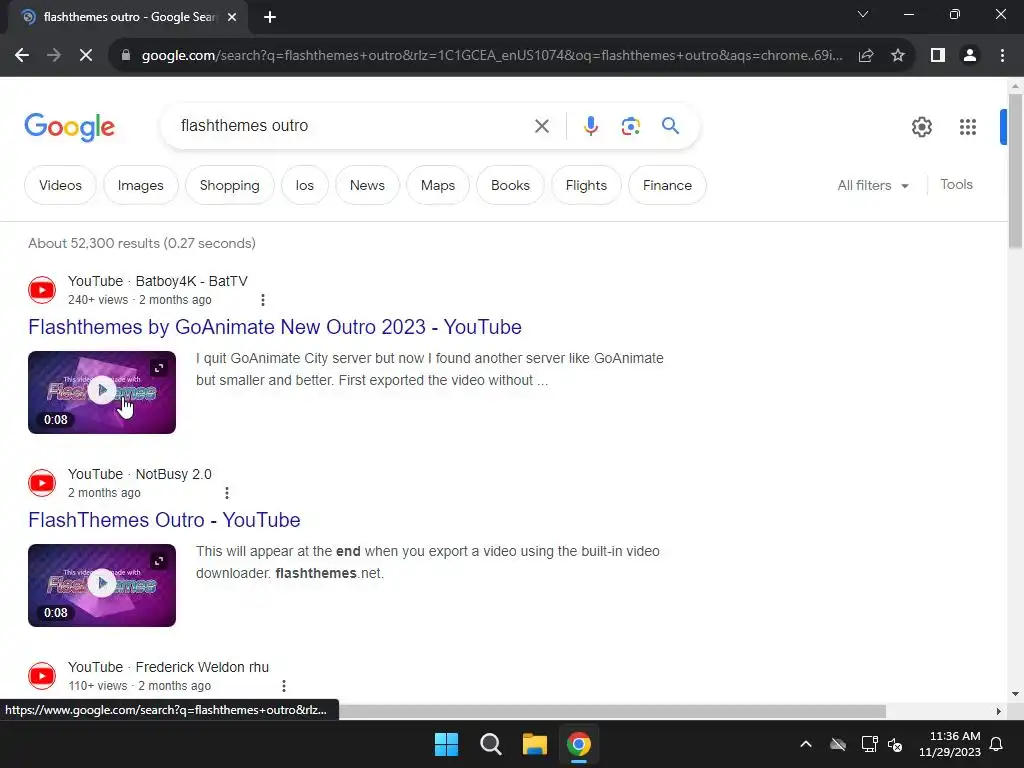Open the tab search chevron
This screenshot has height=768, width=1024.
click(863, 14)
